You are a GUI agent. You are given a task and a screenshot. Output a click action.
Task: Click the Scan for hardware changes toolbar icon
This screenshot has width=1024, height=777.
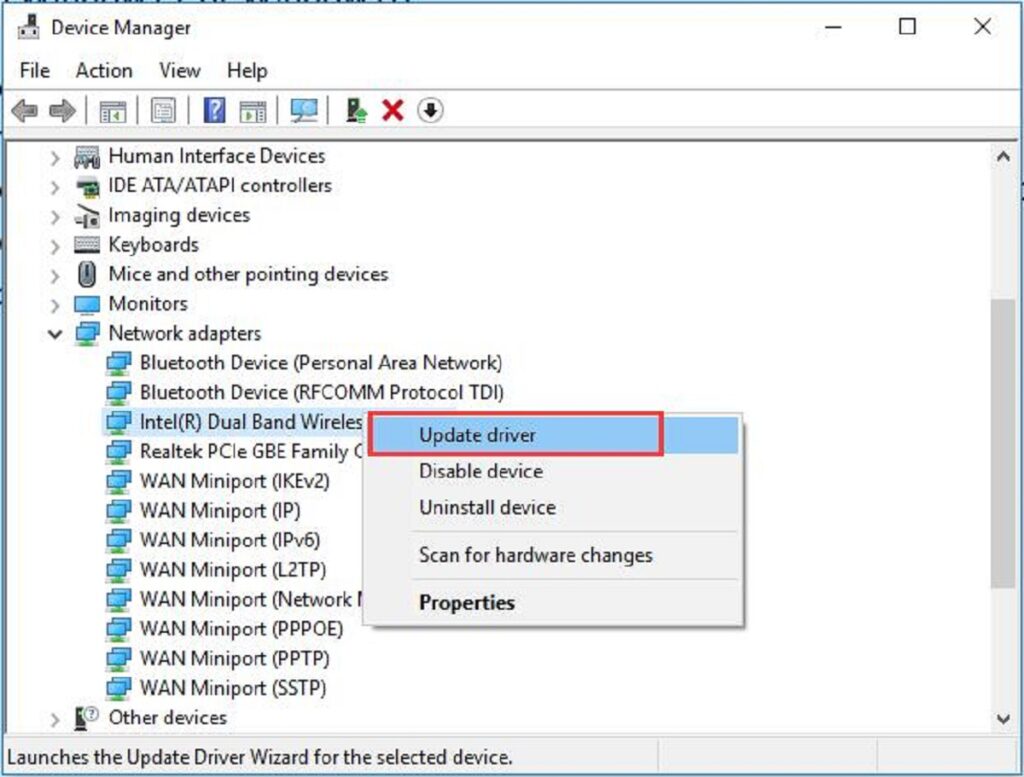(x=305, y=110)
